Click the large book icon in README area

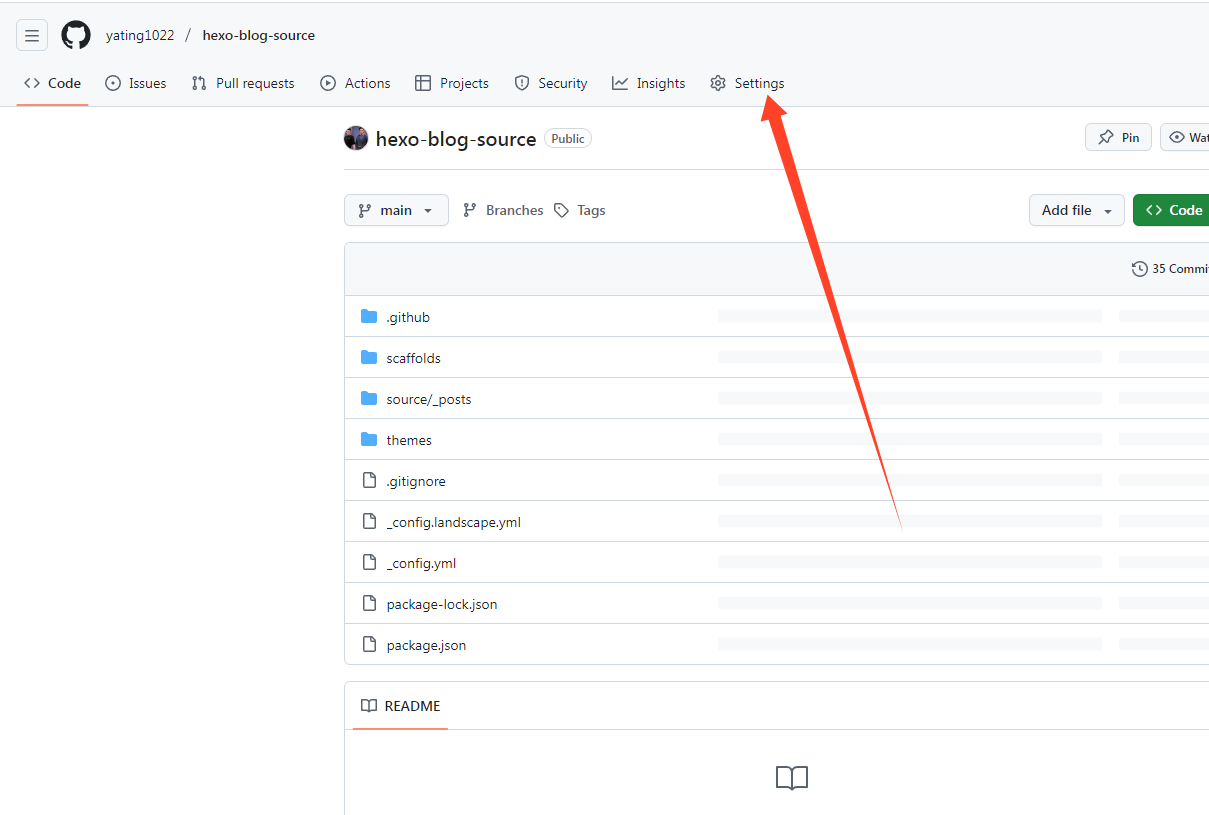tap(792, 778)
